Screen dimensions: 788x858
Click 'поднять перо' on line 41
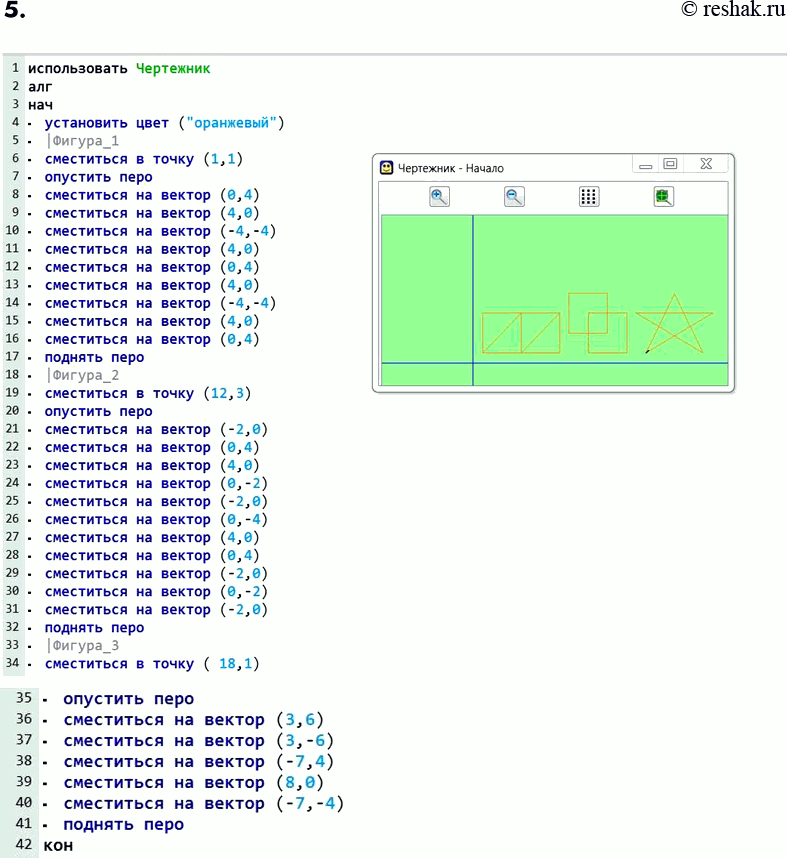click(x=123, y=824)
